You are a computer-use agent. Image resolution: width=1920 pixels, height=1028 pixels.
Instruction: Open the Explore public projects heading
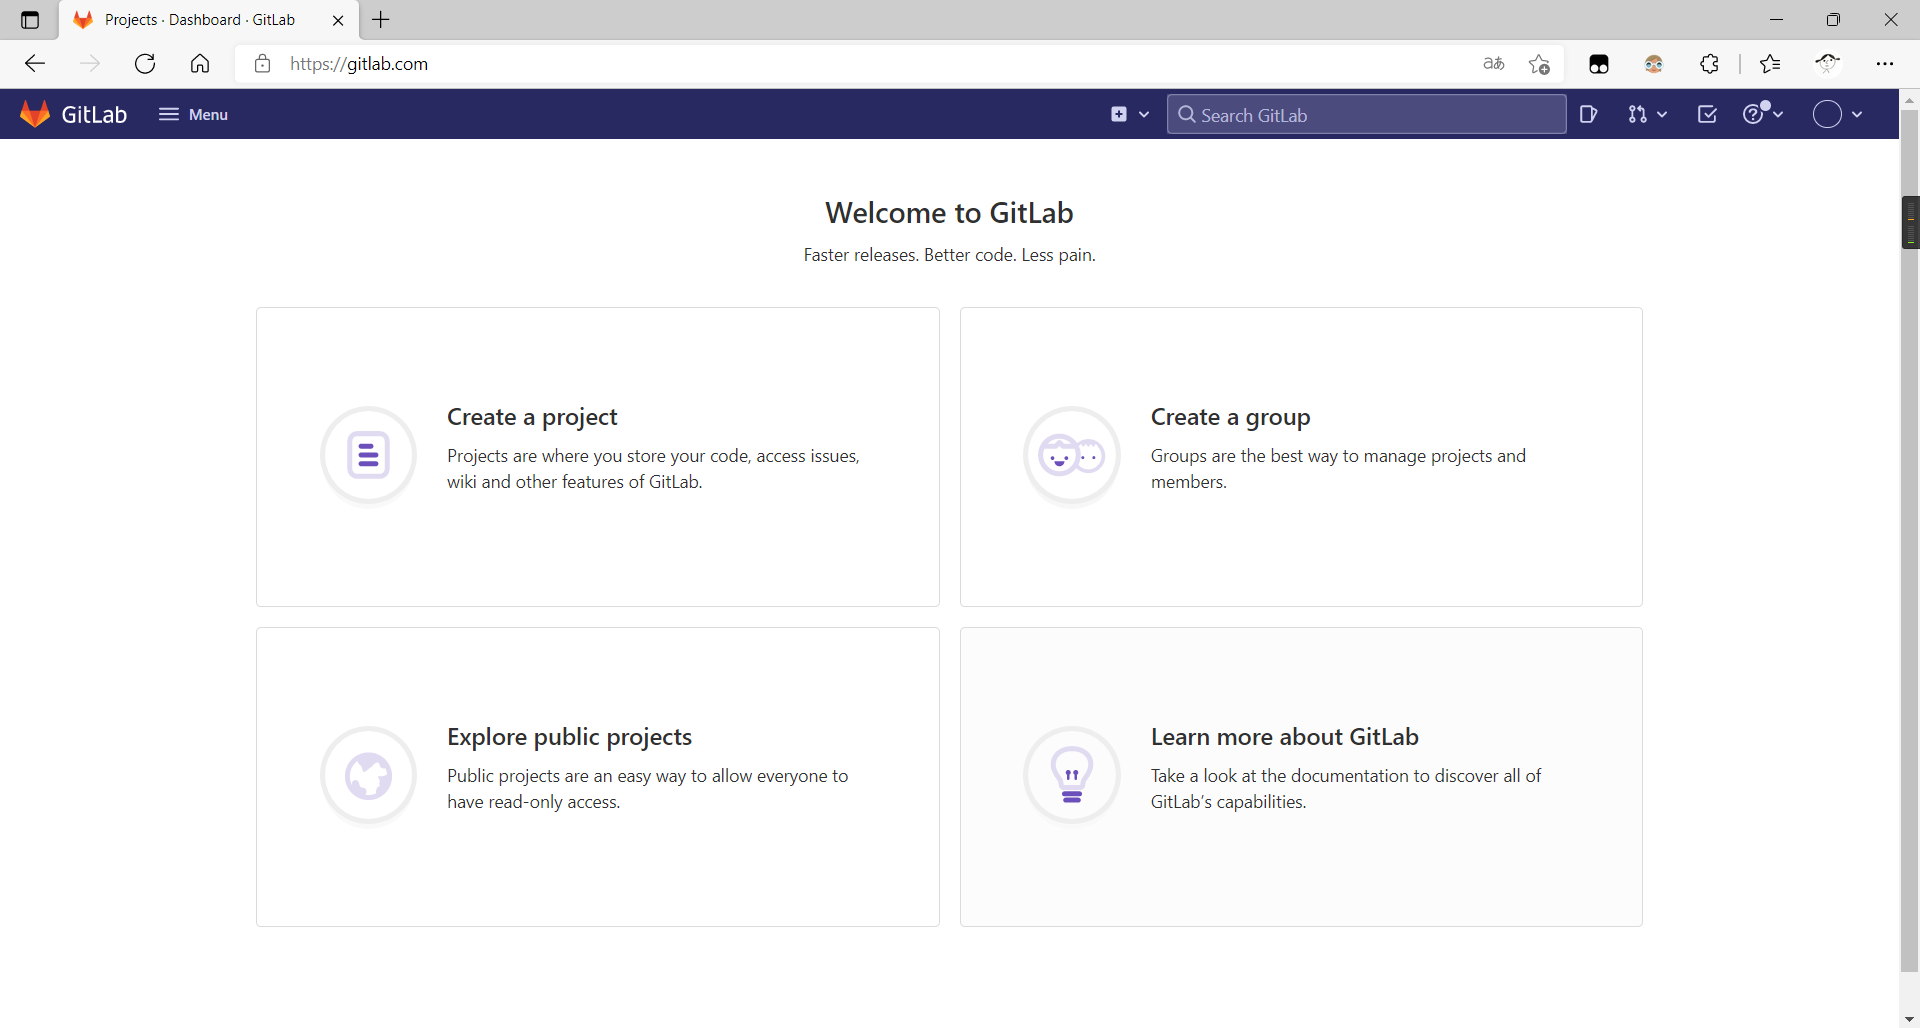coord(569,737)
